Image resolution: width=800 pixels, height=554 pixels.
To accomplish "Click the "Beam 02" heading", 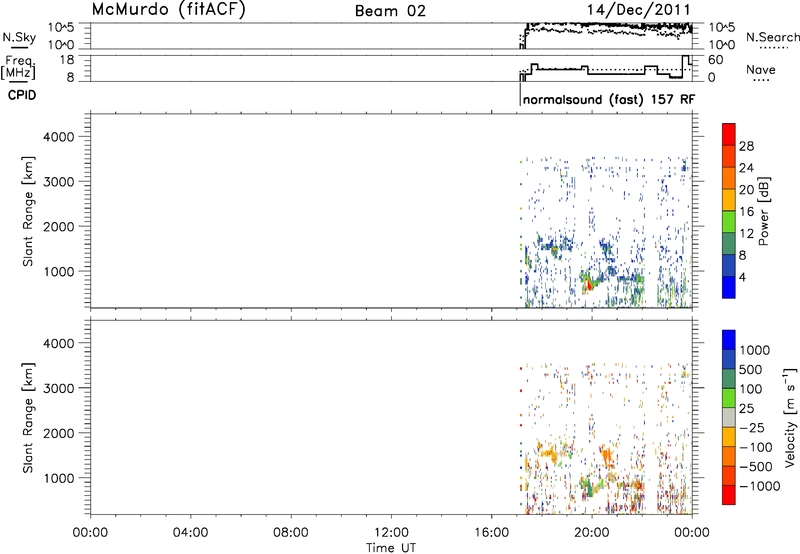I will [x=390, y=11].
